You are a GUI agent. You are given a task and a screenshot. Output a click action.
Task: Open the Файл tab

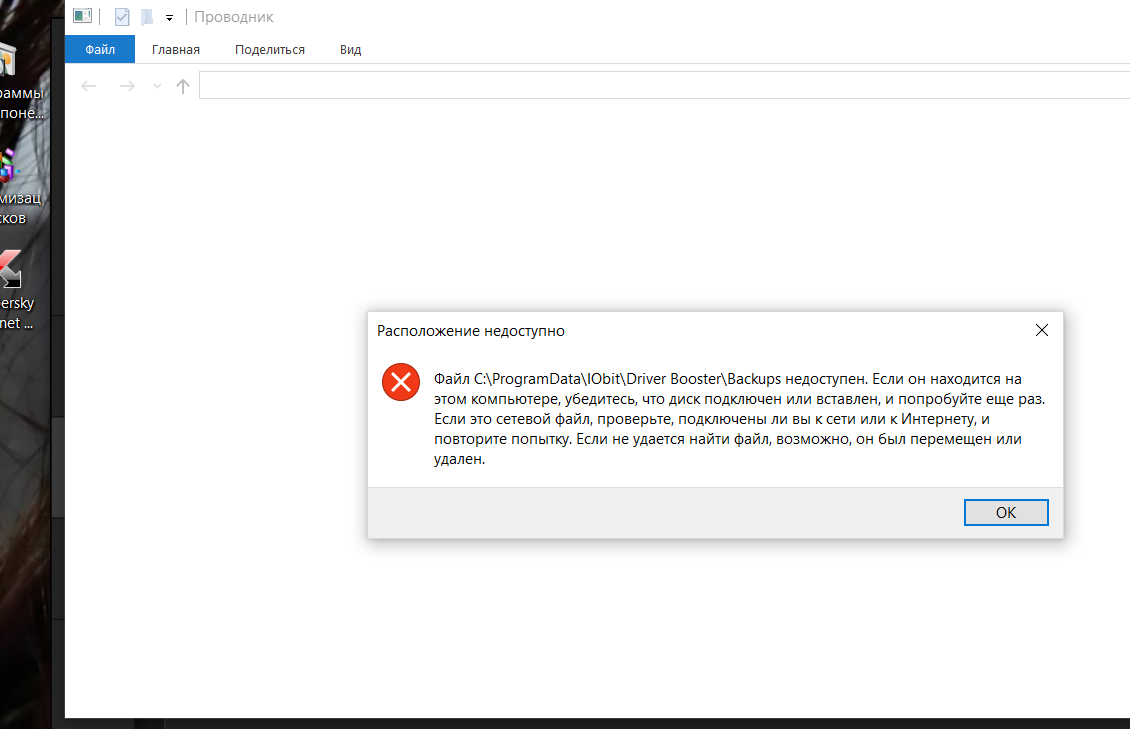100,49
